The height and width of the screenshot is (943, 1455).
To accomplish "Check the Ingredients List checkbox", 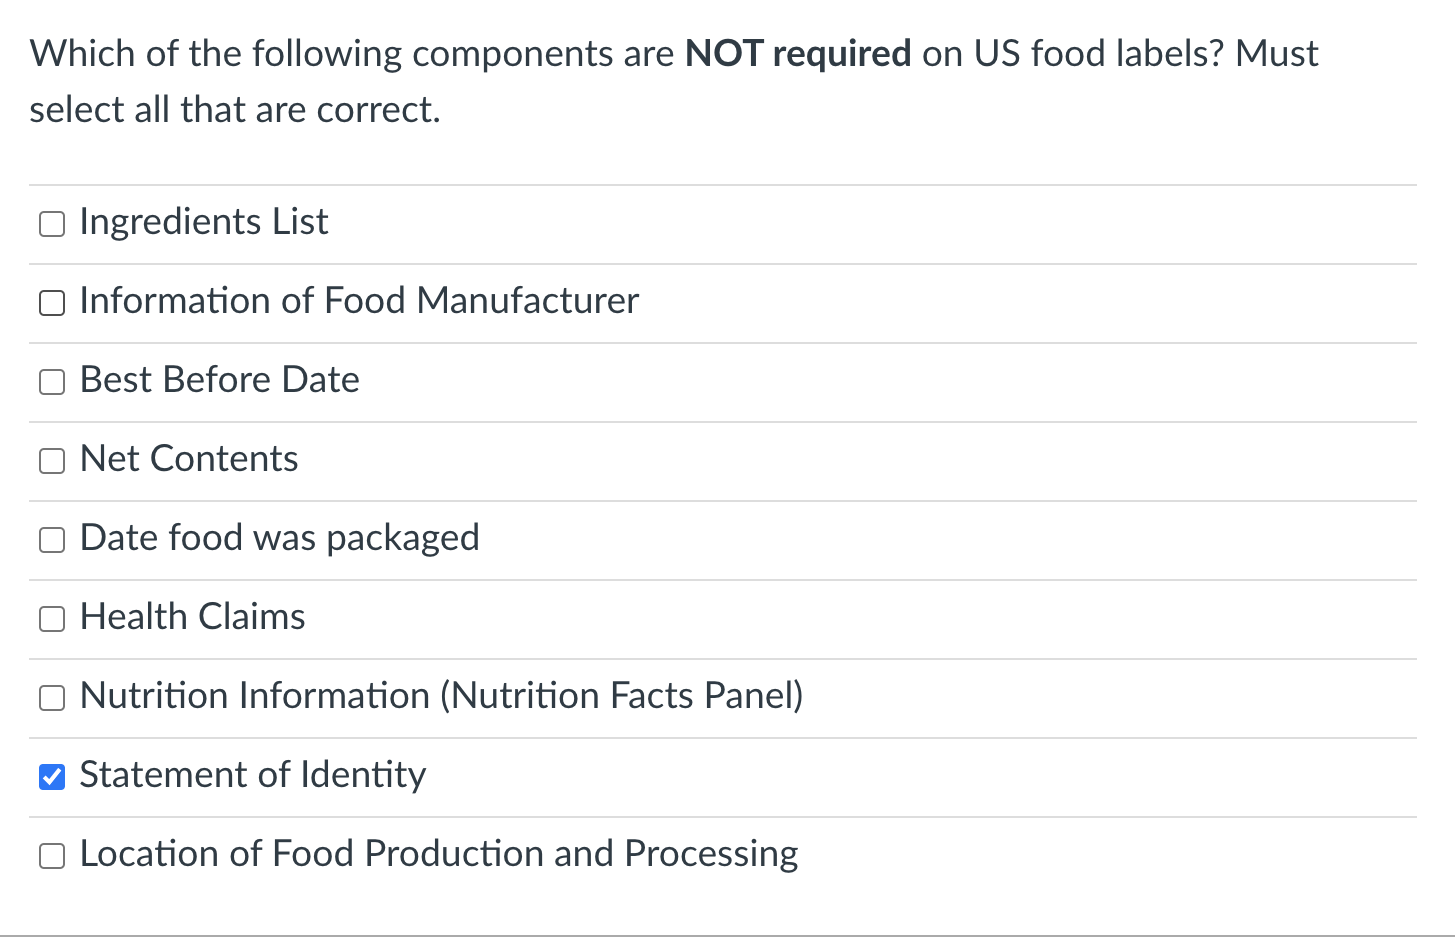I will click(x=52, y=223).
